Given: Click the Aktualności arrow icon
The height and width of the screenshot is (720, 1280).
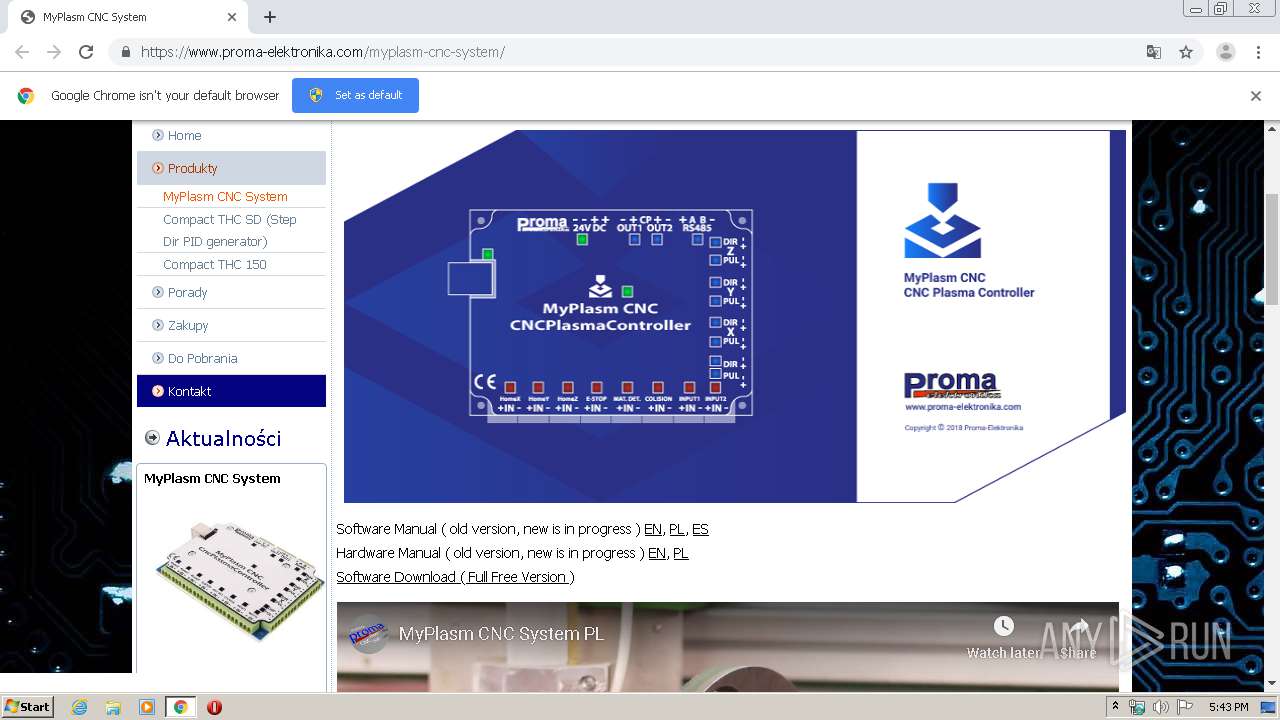Looking at the screenshot, I should click(x=152, y=437).
